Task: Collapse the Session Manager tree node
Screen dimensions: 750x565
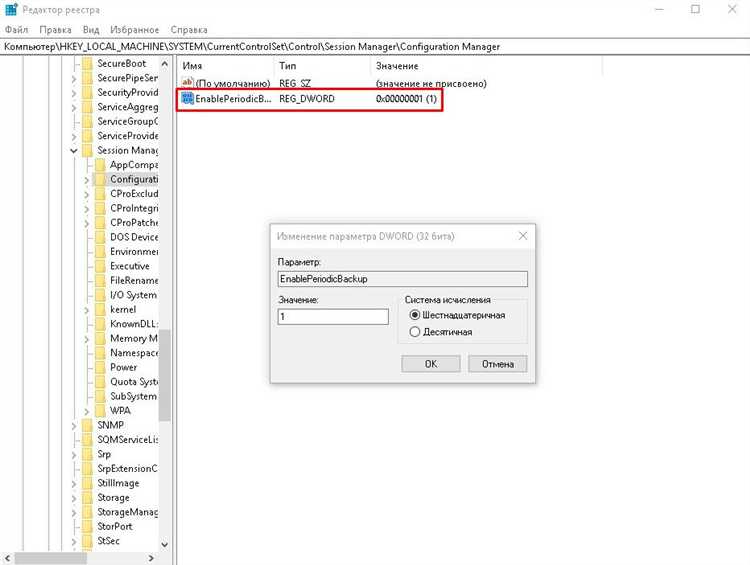Action: (x=74, y=151)
